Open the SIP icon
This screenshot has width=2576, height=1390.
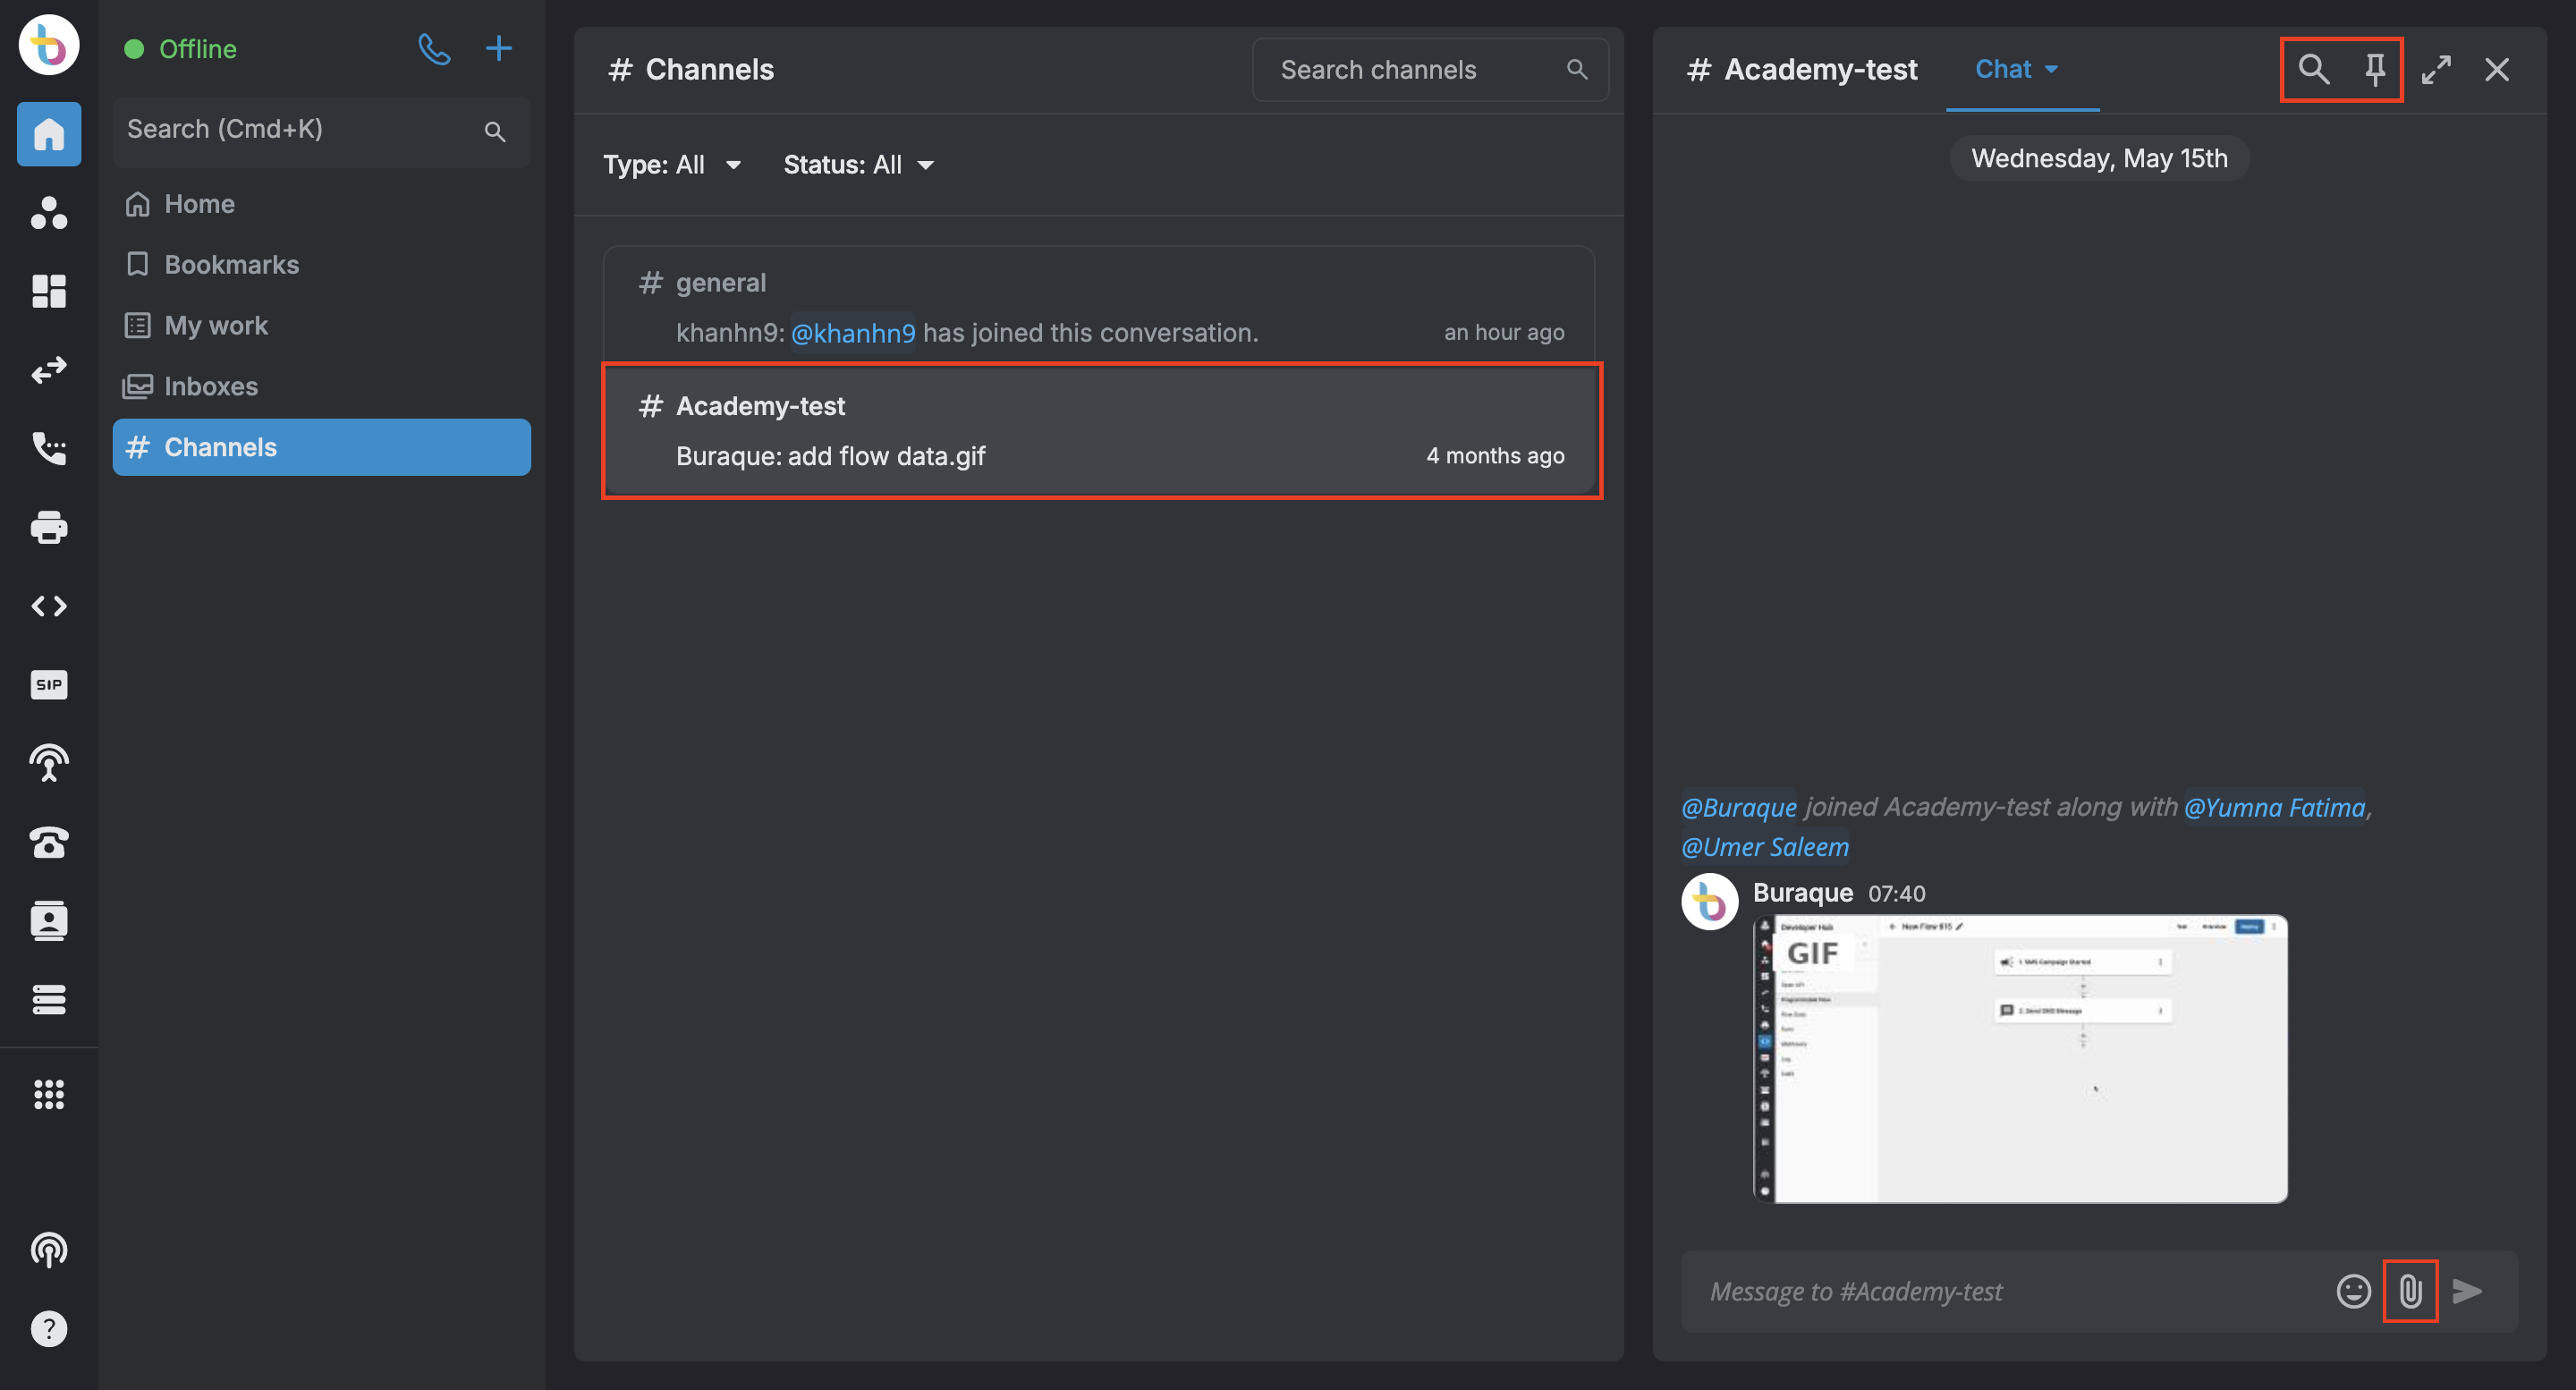49,685
